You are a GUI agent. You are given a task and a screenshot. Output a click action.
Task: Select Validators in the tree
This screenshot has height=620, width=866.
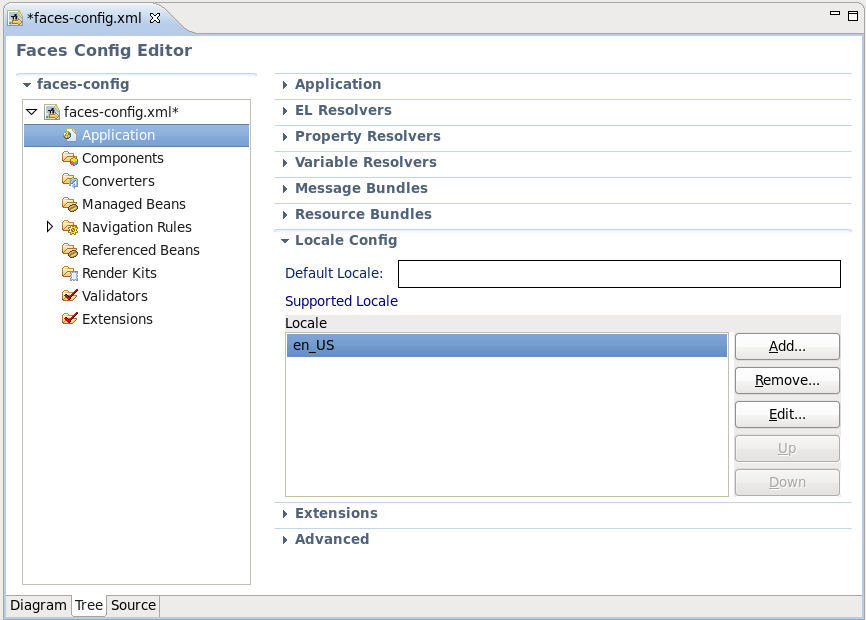tap(115, 296)
